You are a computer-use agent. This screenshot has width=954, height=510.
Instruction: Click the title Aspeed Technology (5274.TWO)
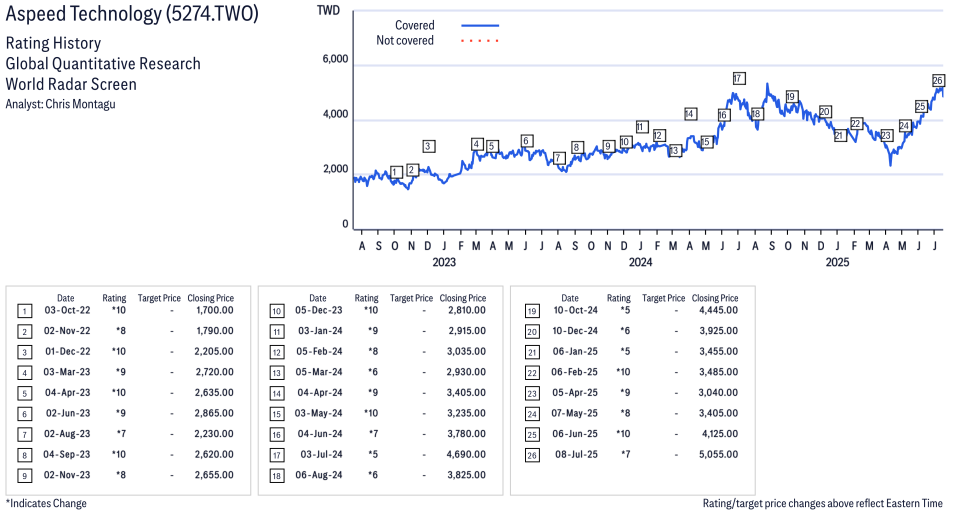tap(132, 14)
